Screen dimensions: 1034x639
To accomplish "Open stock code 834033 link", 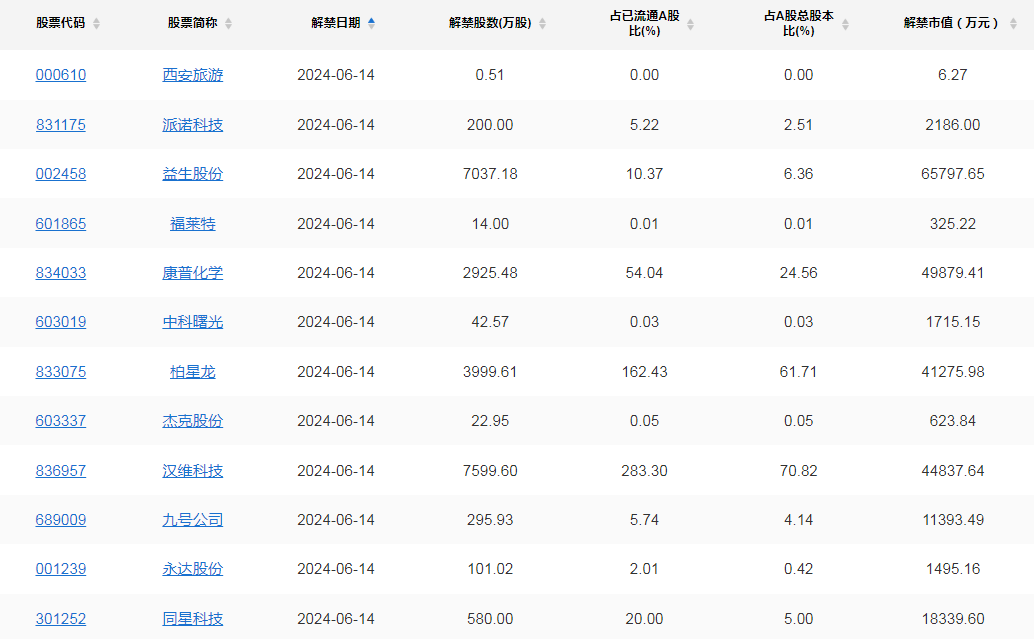I will click(x=61, y=273).
